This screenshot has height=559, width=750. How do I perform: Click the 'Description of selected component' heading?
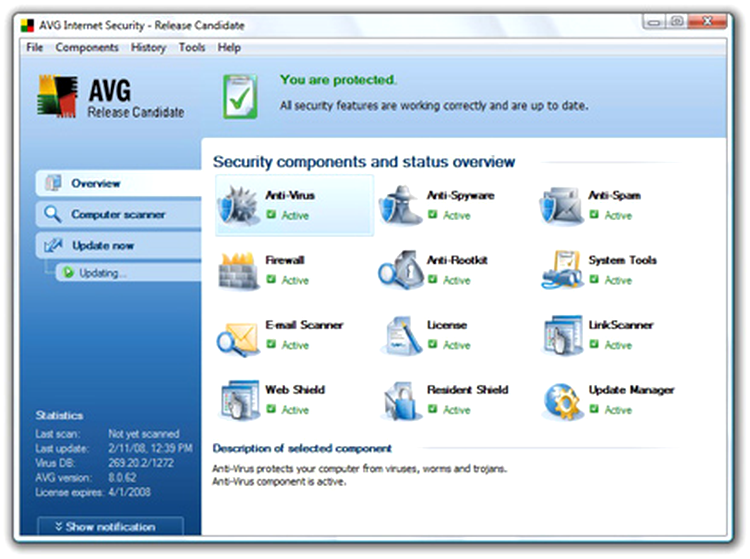pyautogui.click(x=302, y=448)
